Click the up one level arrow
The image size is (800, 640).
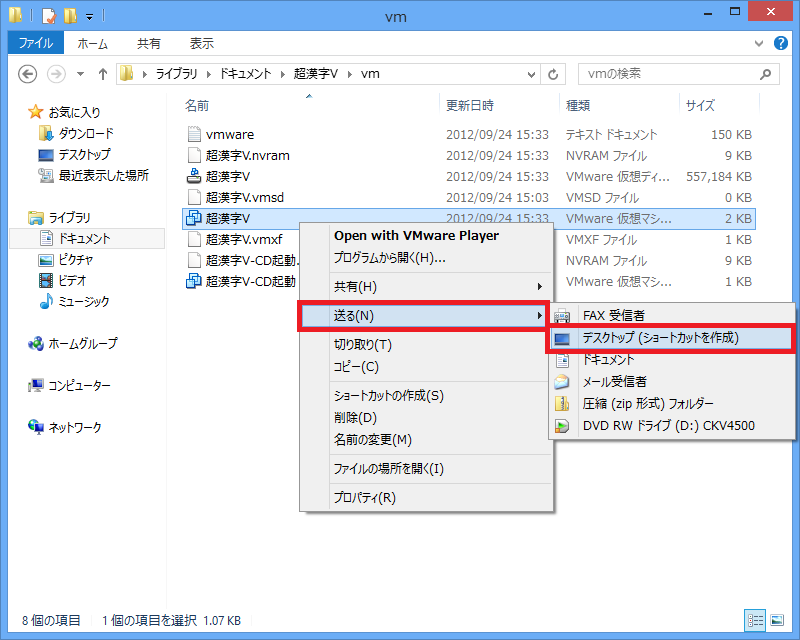103,74
